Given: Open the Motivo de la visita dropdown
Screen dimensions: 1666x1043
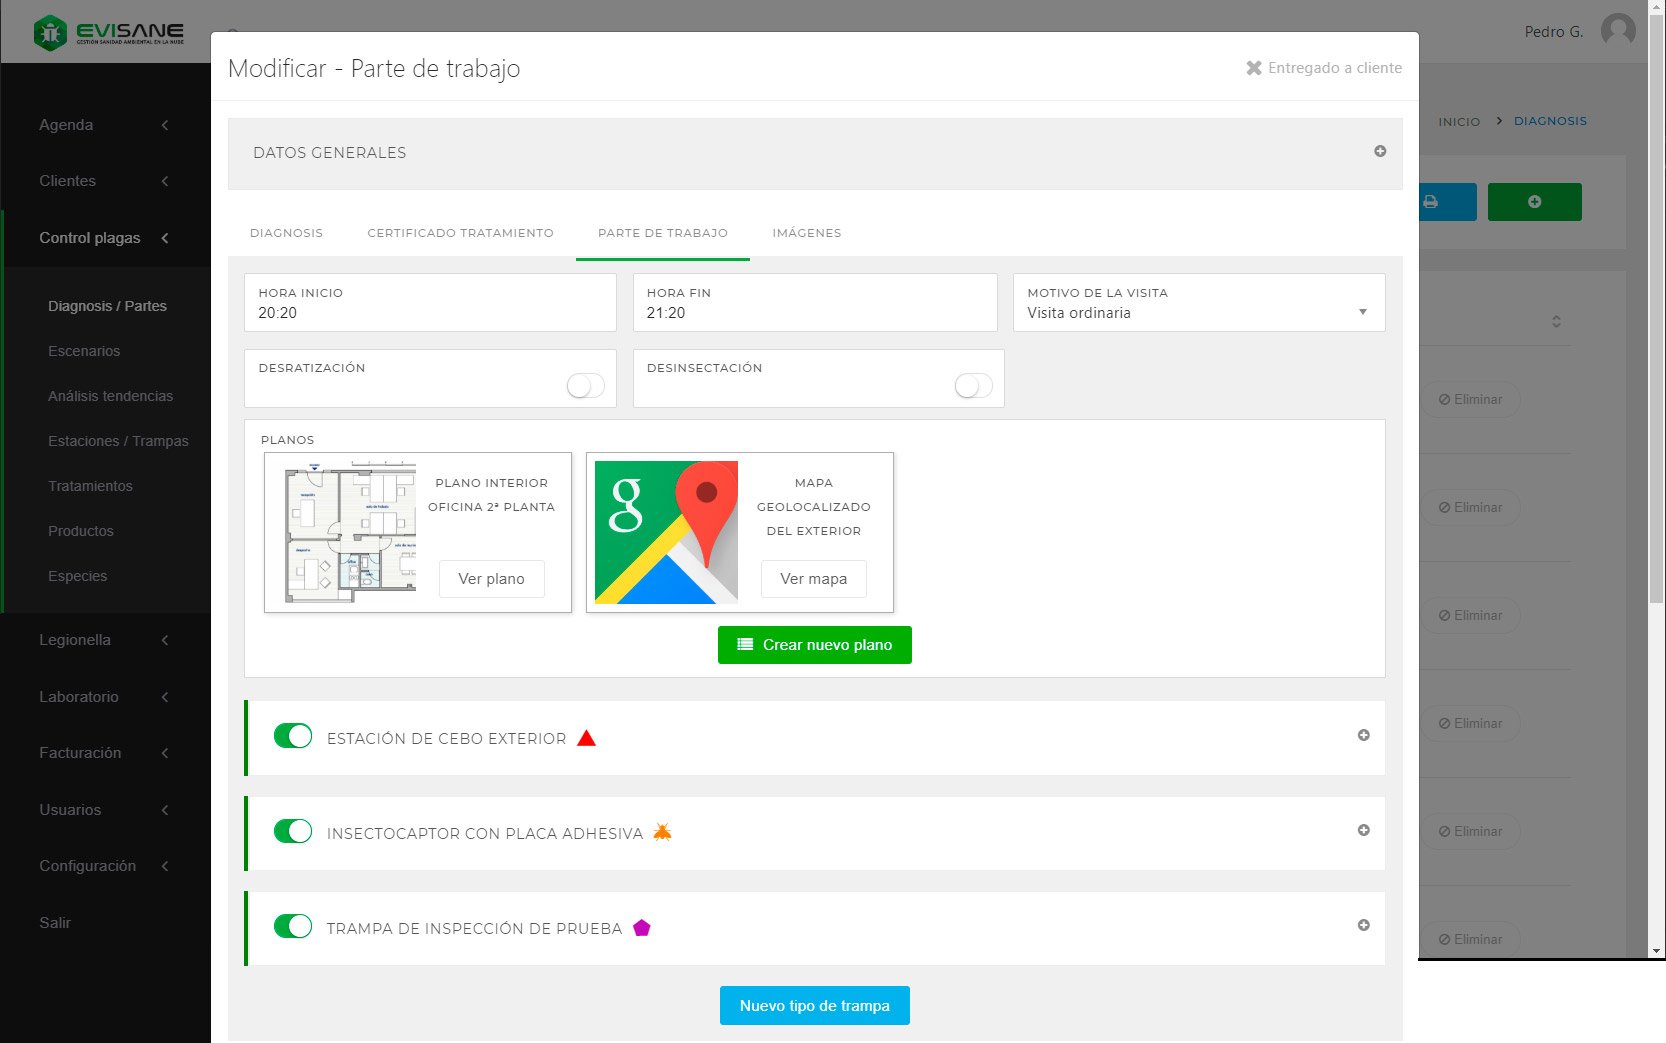Looking at the screenshot, I should pyautogui.click(x=1198, y=303).
